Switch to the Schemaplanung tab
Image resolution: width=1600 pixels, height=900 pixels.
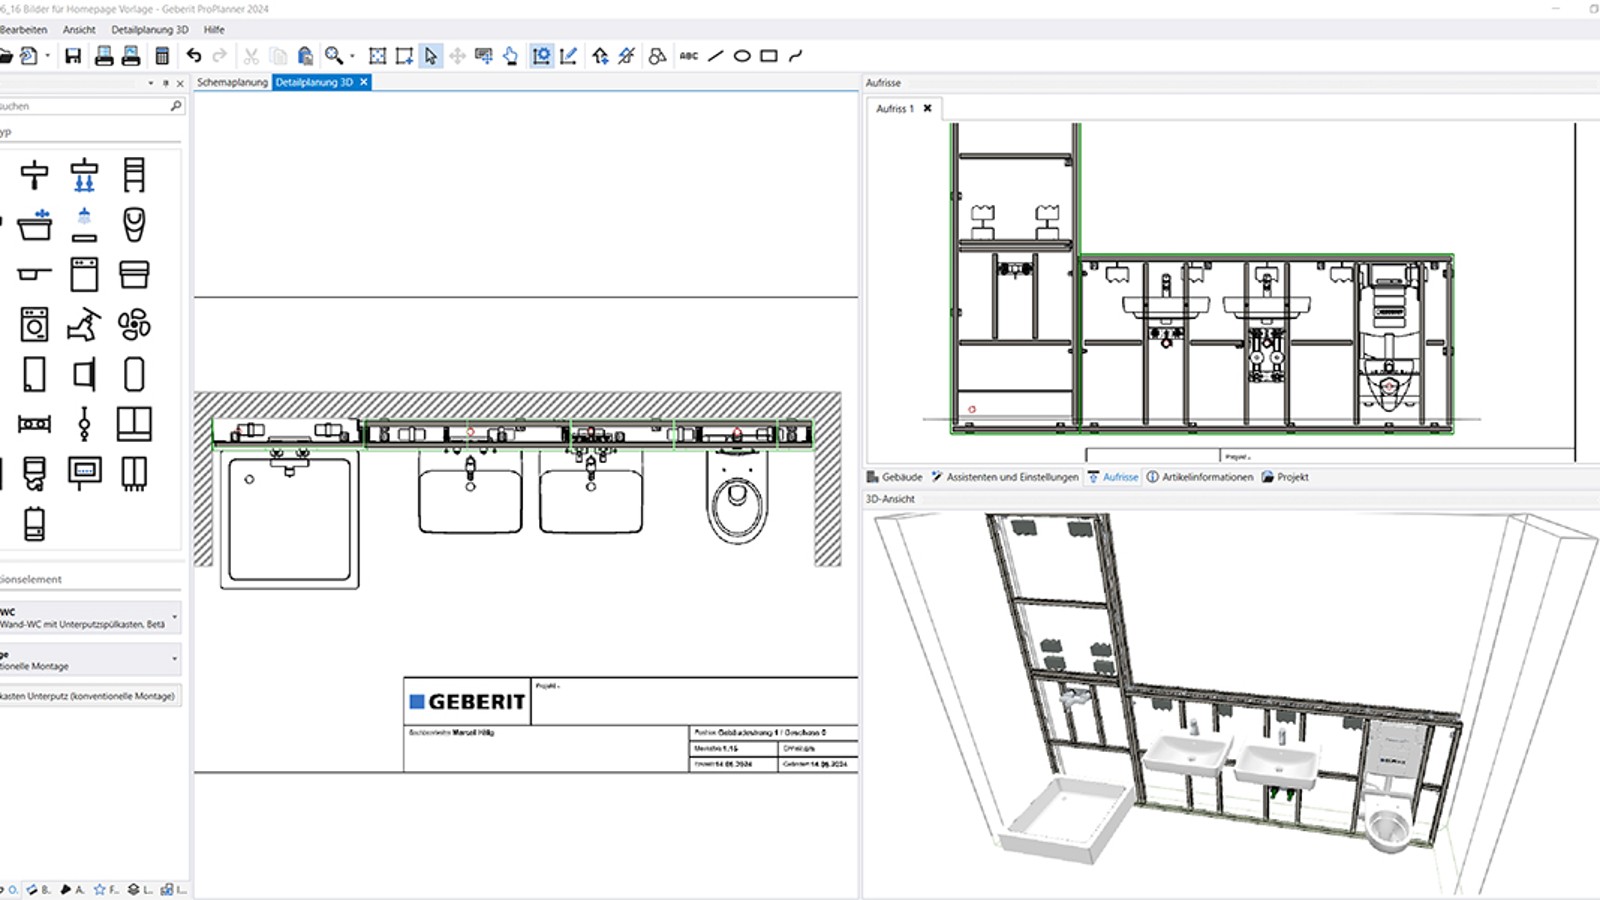(231, 82)
